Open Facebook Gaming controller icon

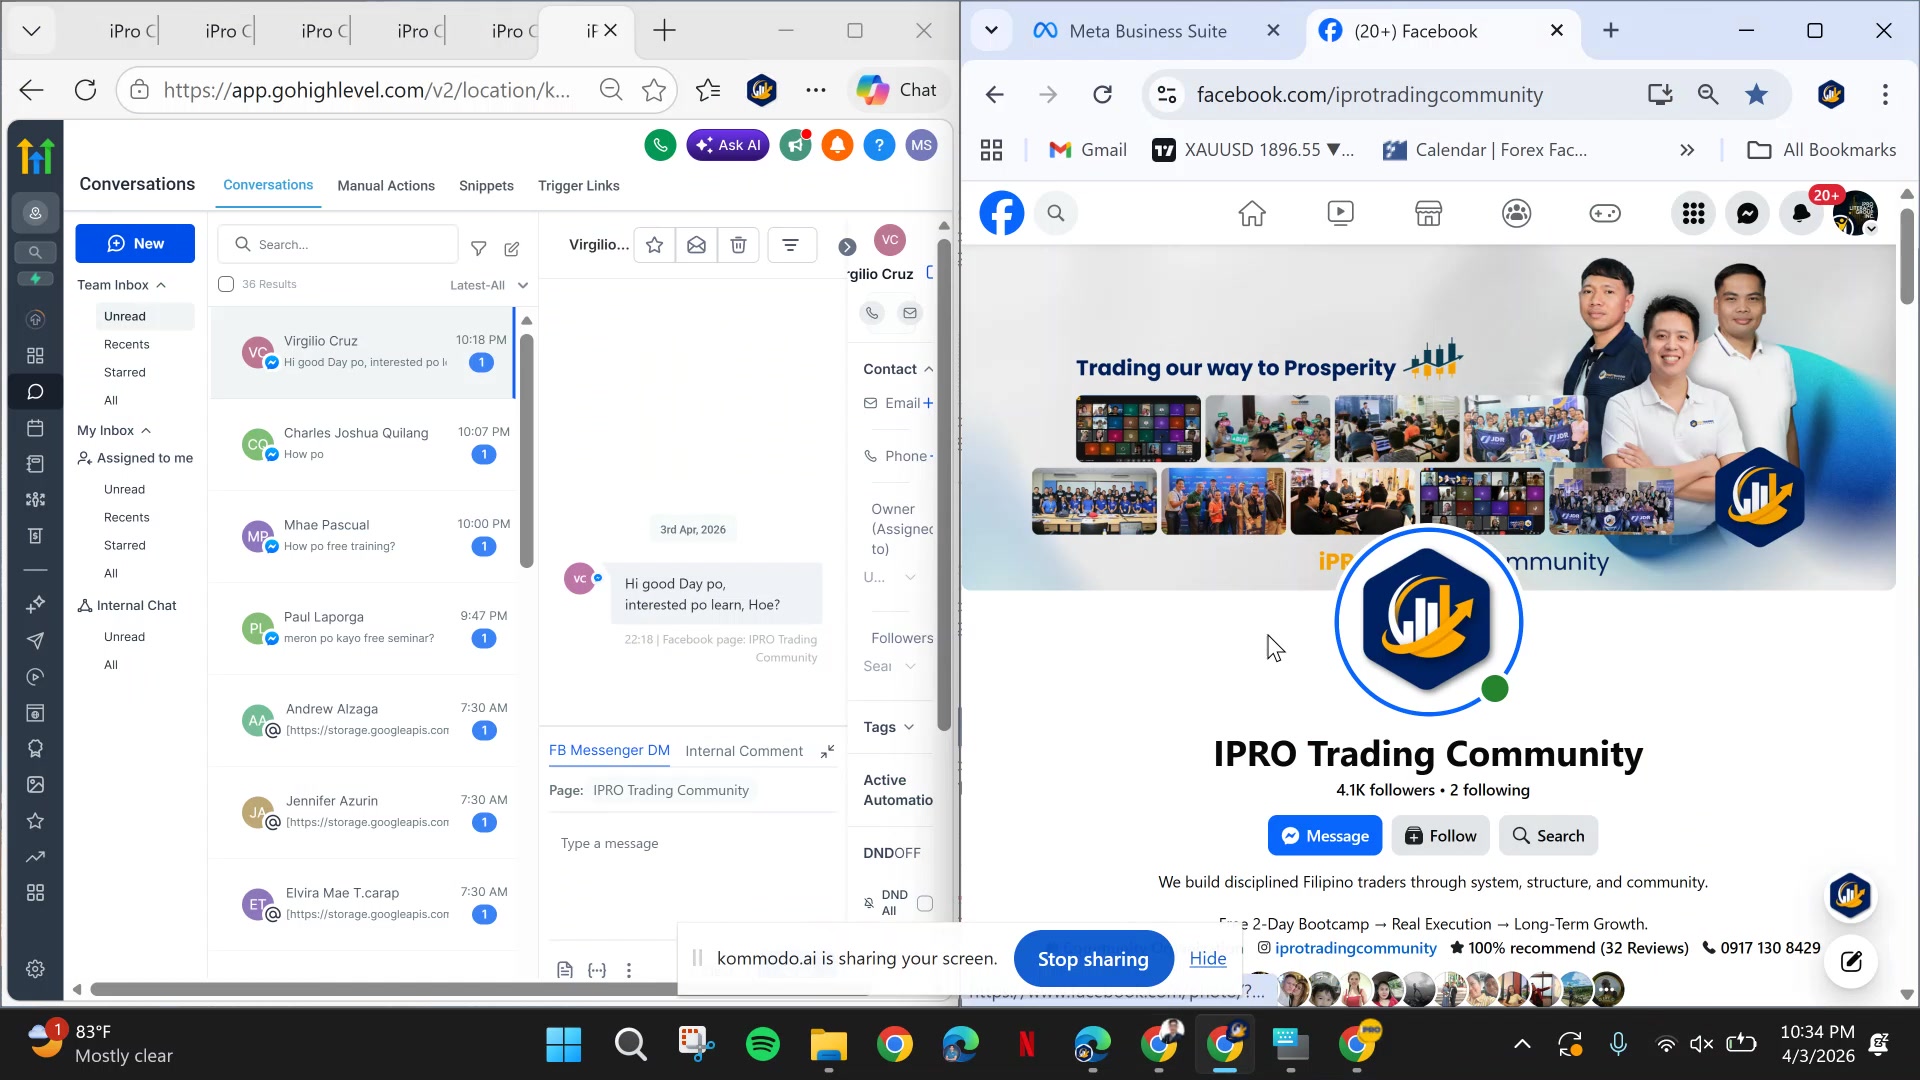1605,213
